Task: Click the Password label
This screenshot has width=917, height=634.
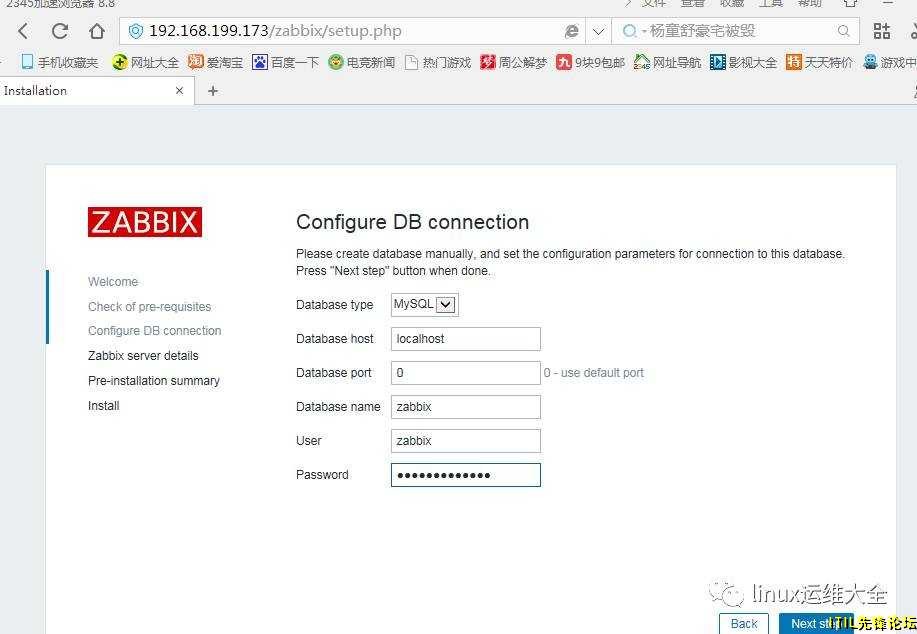Action: pyautogui.click(x=322, y=475)
